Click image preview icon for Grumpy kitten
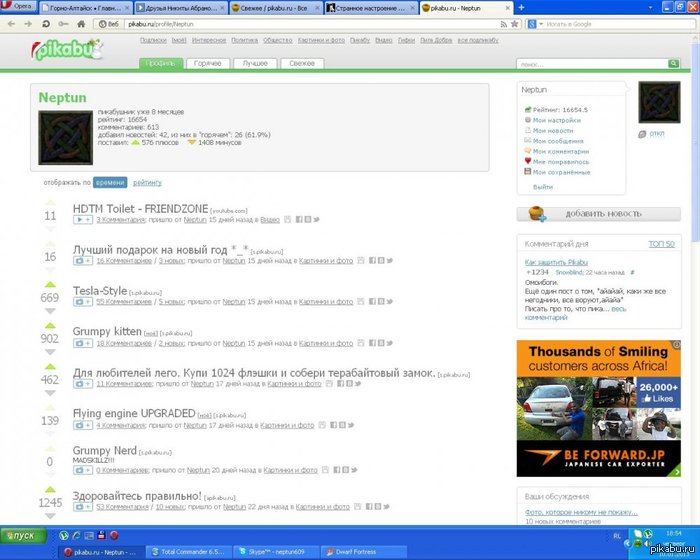Screen dimensions: 700x560 coord(82,343)
